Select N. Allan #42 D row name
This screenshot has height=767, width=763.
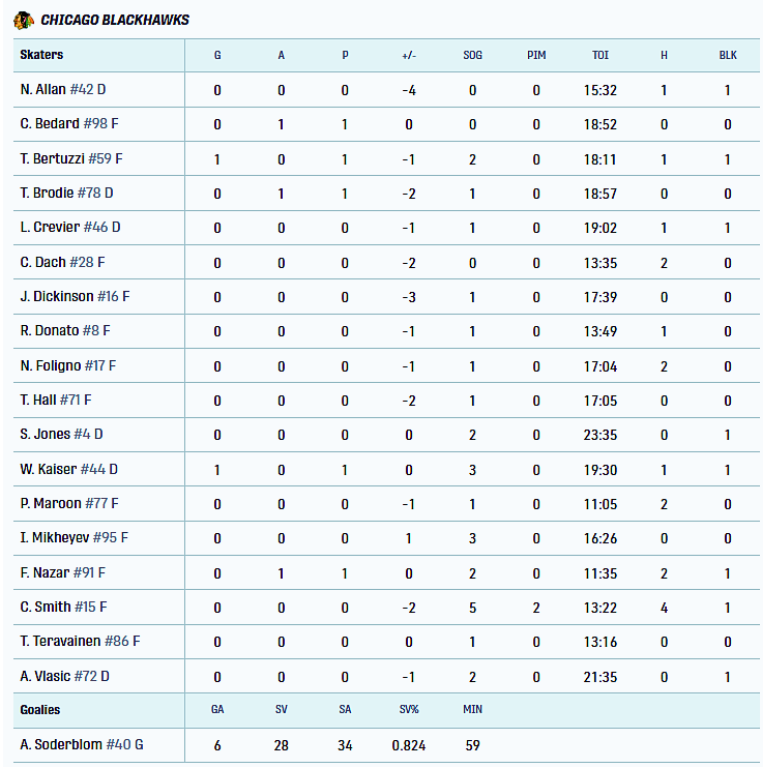(63, 90)
